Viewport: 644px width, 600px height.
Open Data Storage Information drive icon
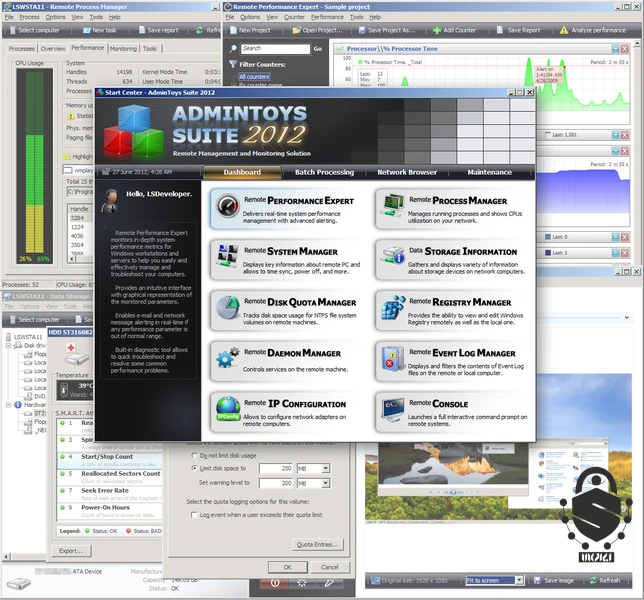click(x=392, y=256)
